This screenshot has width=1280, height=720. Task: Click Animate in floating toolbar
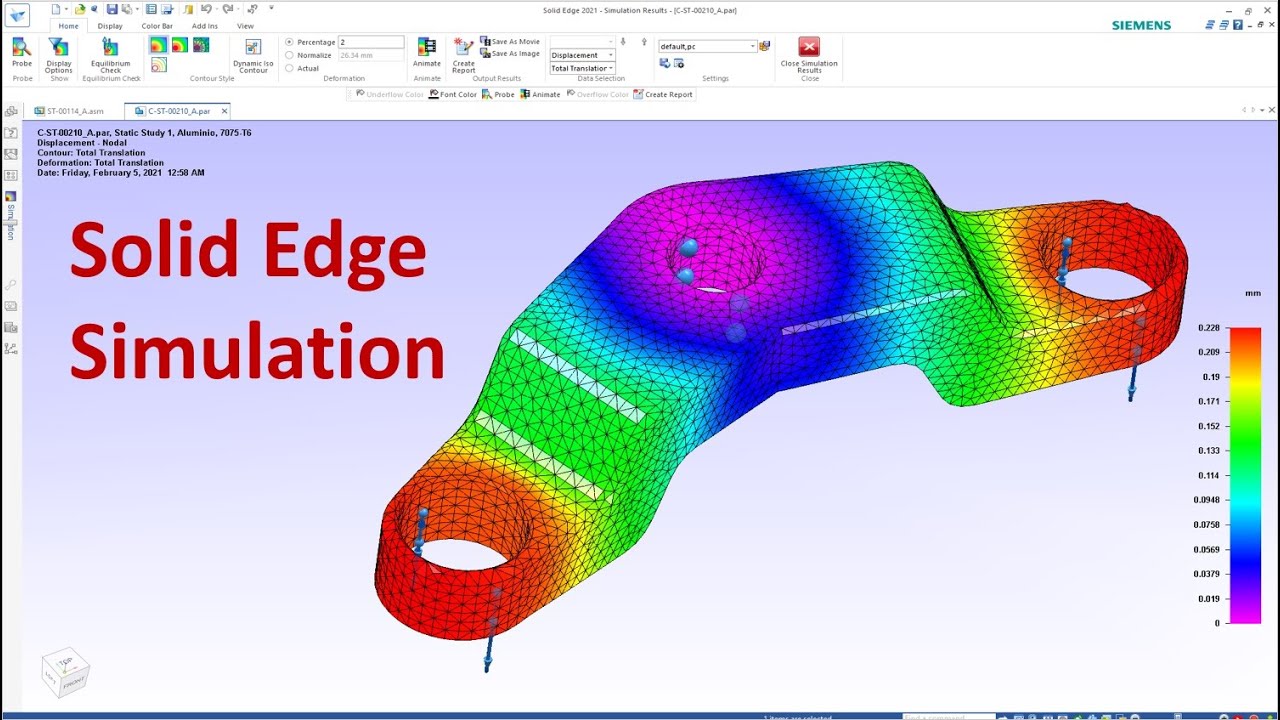point(540,94)
